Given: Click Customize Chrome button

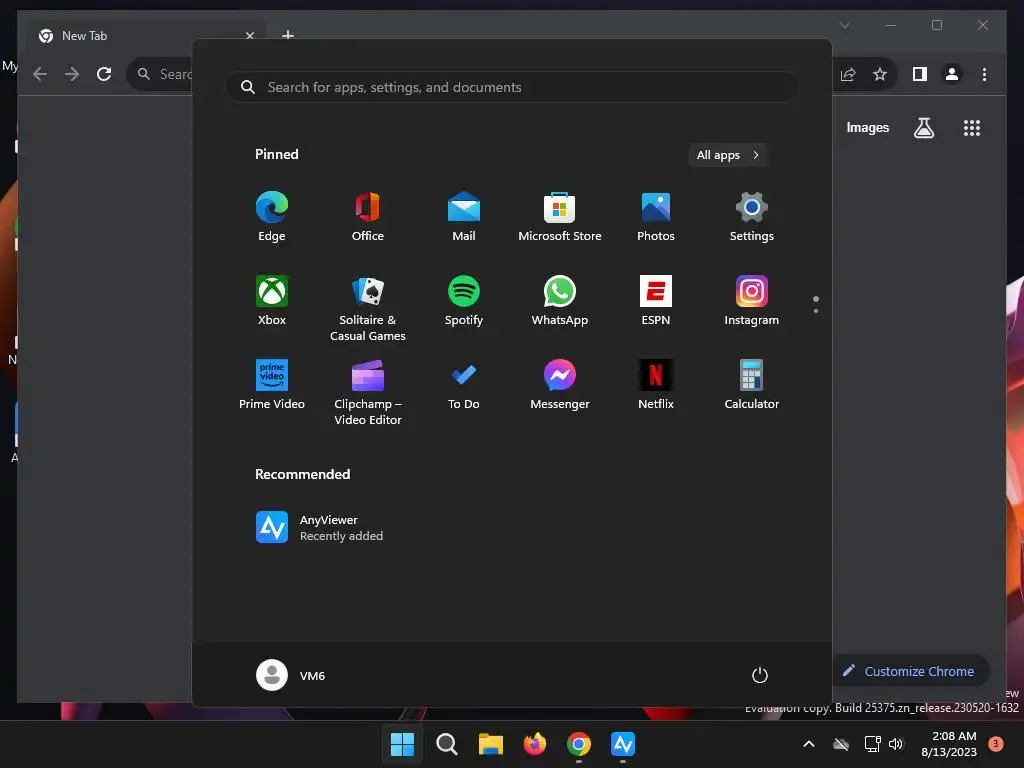Looking at the screenshot, I should coord(910,671).
